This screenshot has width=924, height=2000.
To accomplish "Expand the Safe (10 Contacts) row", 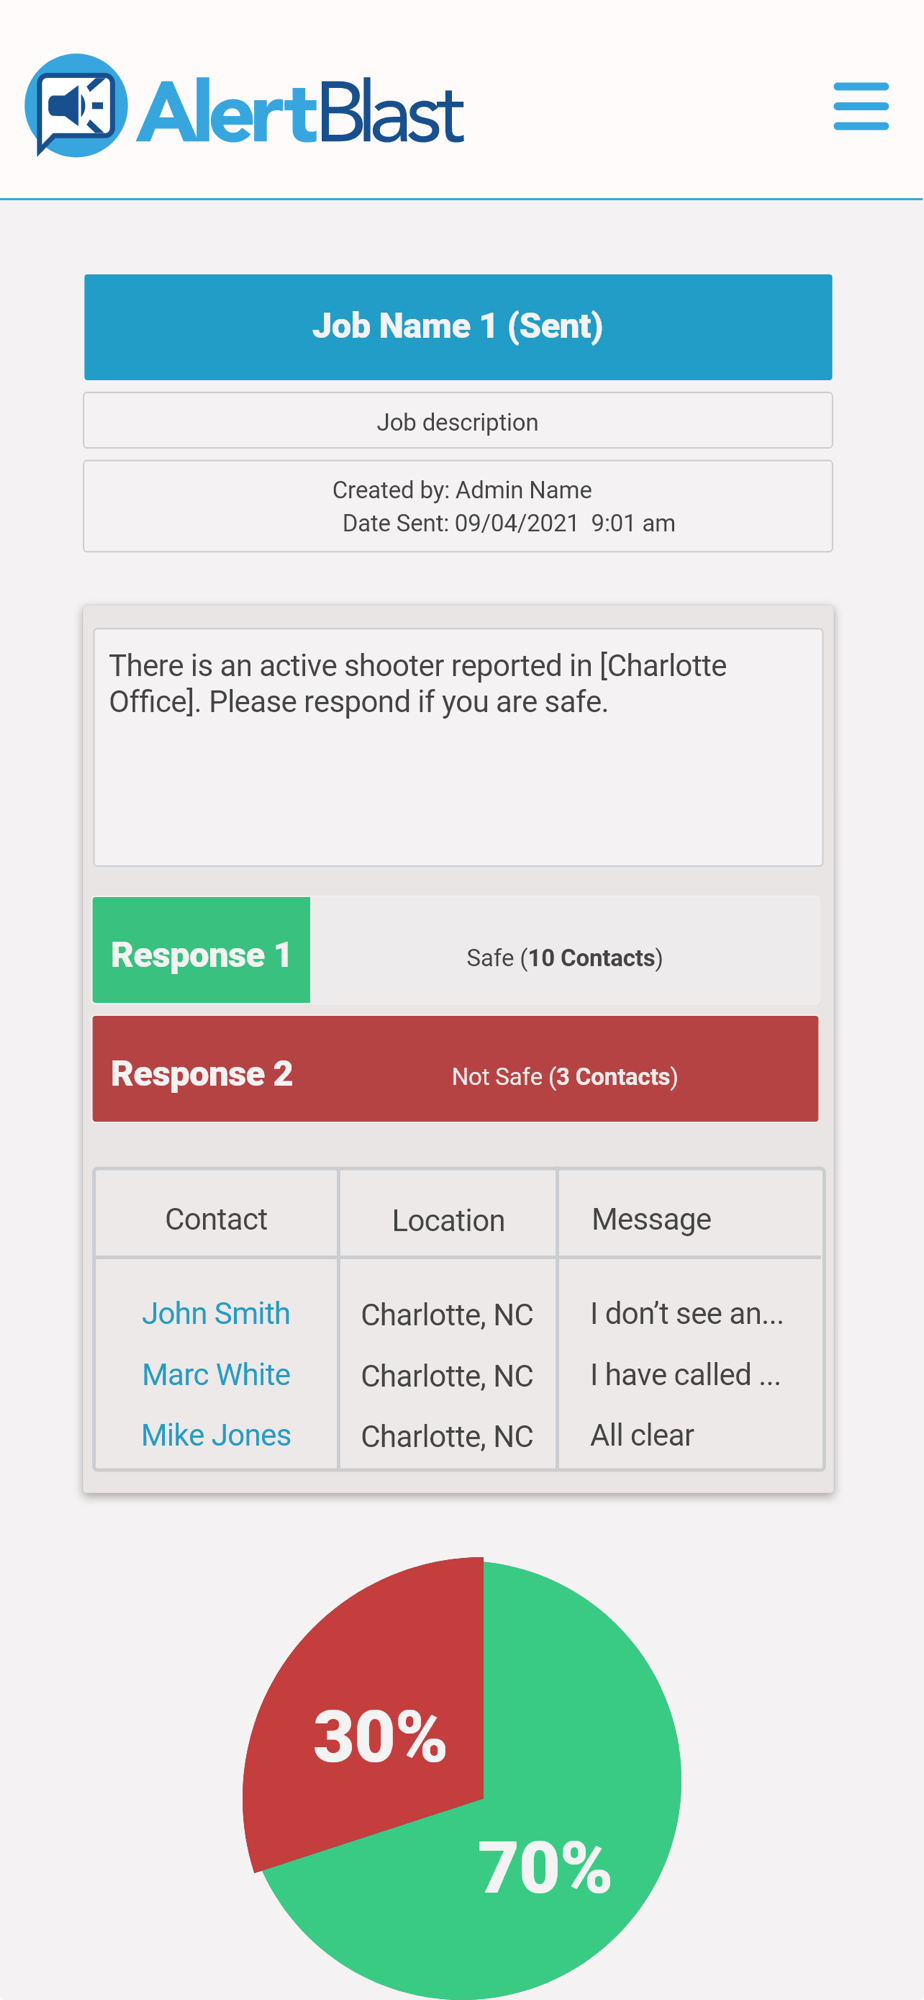I will point(565,958).
